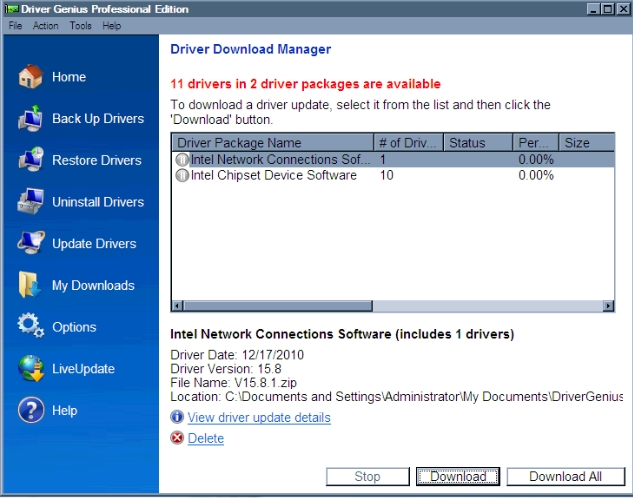This screenshot has width=633, height=498.
Task: Click the horizontal scrollbar right arrow
Action: pos(608,306)
